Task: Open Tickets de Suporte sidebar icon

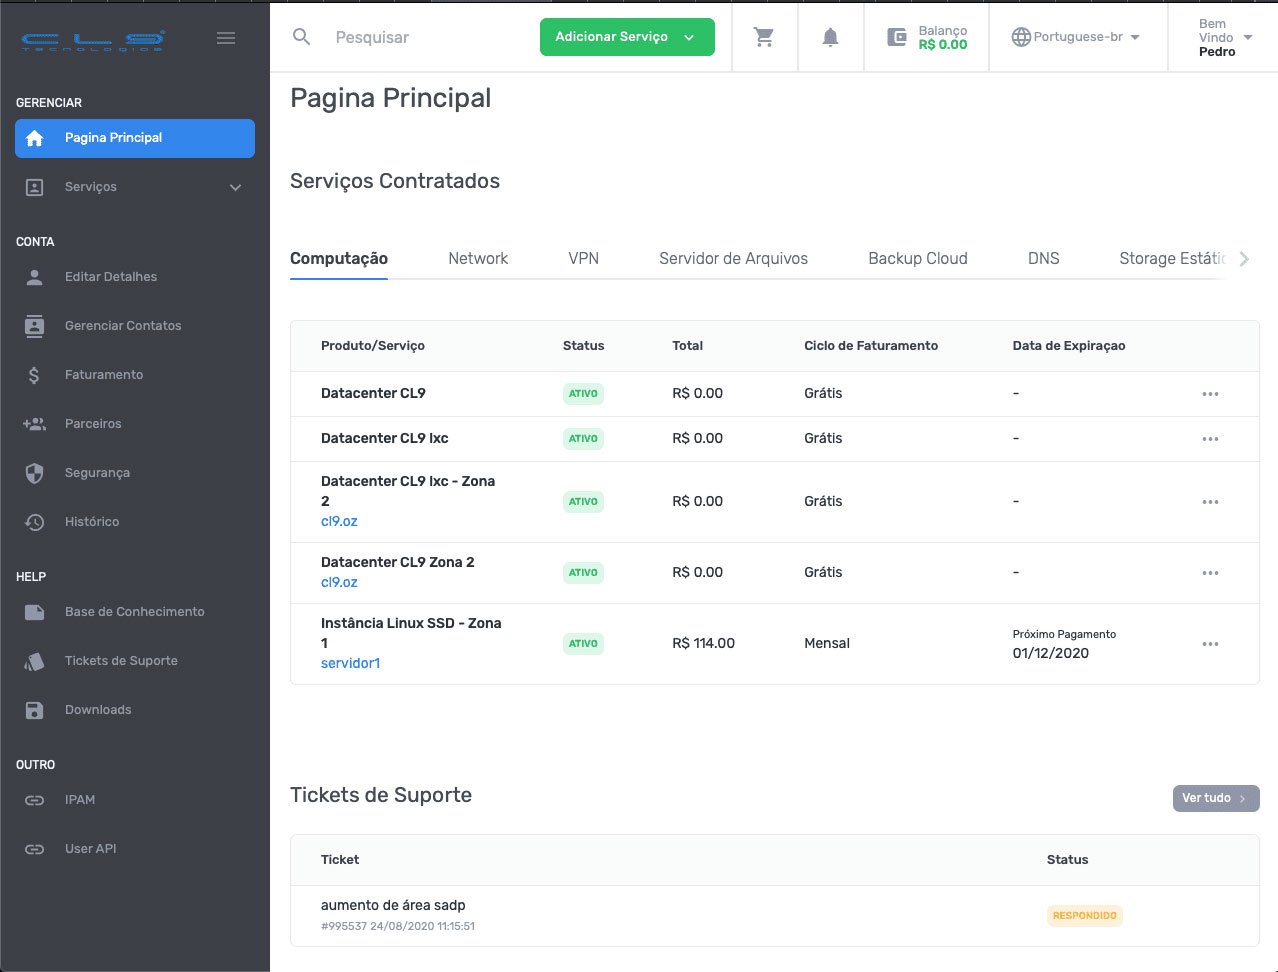Action: [x=35, y=661]
